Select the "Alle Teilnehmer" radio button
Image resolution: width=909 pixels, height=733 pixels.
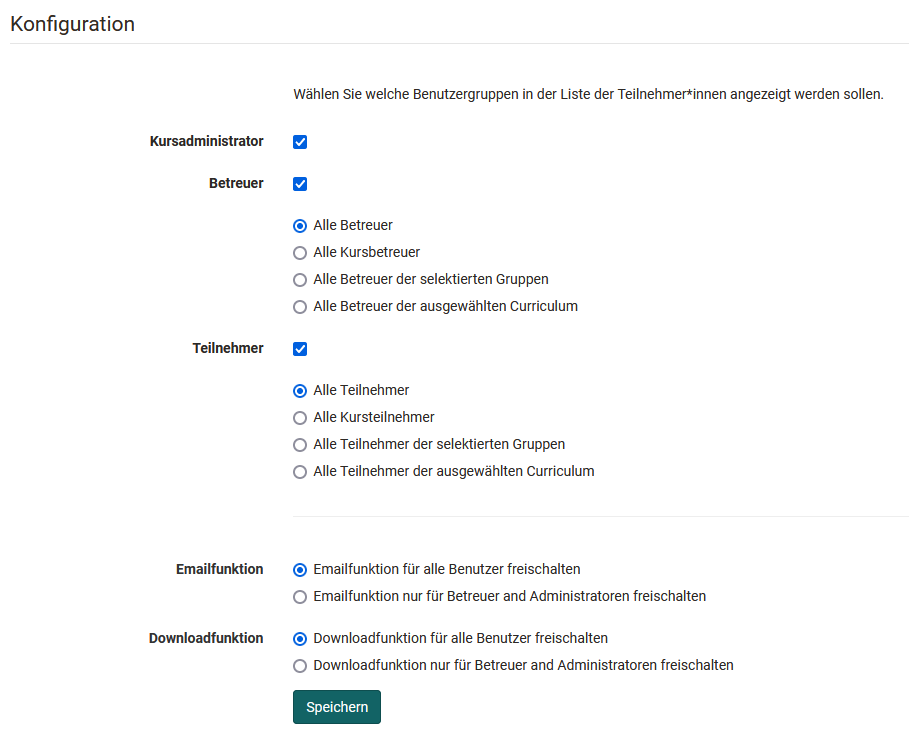point(300,390)
